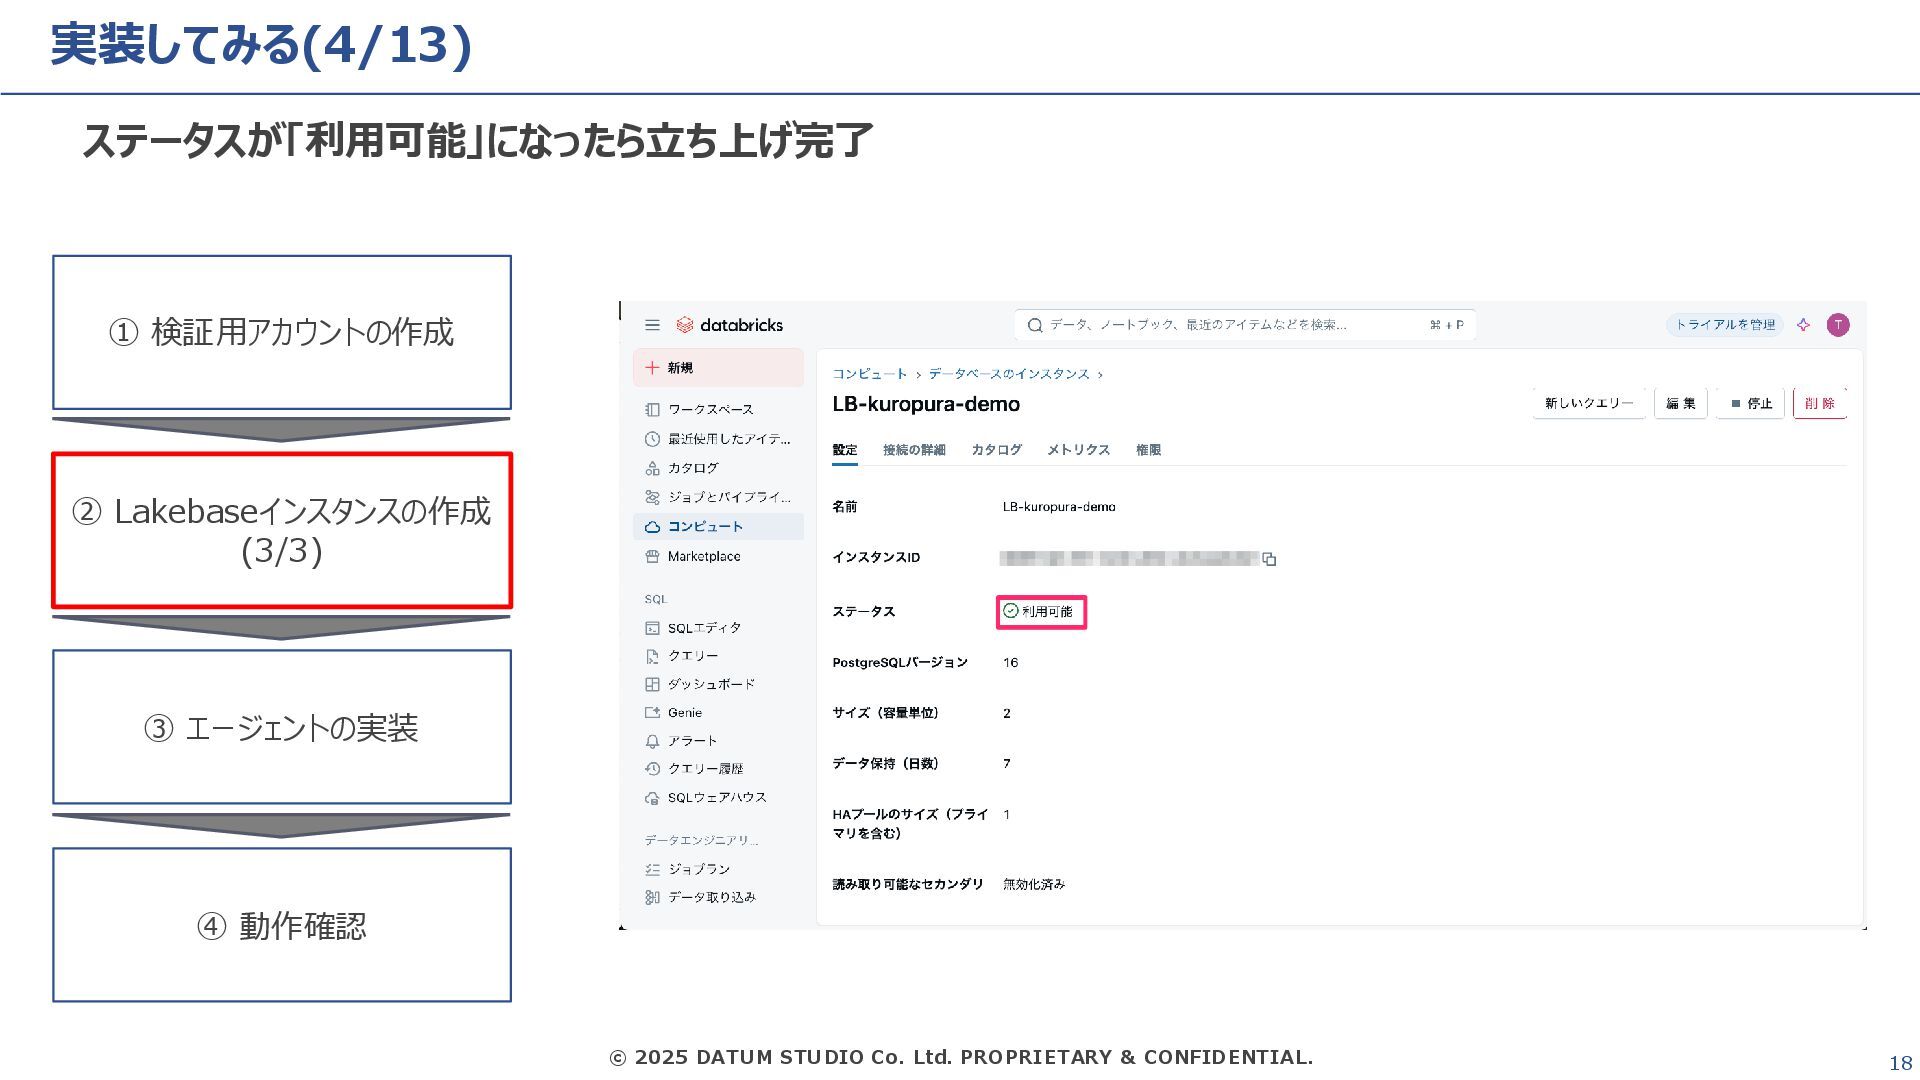Select the SQLエディタ sidebar label
Viewport: 1920px width, 1080px height.
pyautogui.click(x=705, y=628)
